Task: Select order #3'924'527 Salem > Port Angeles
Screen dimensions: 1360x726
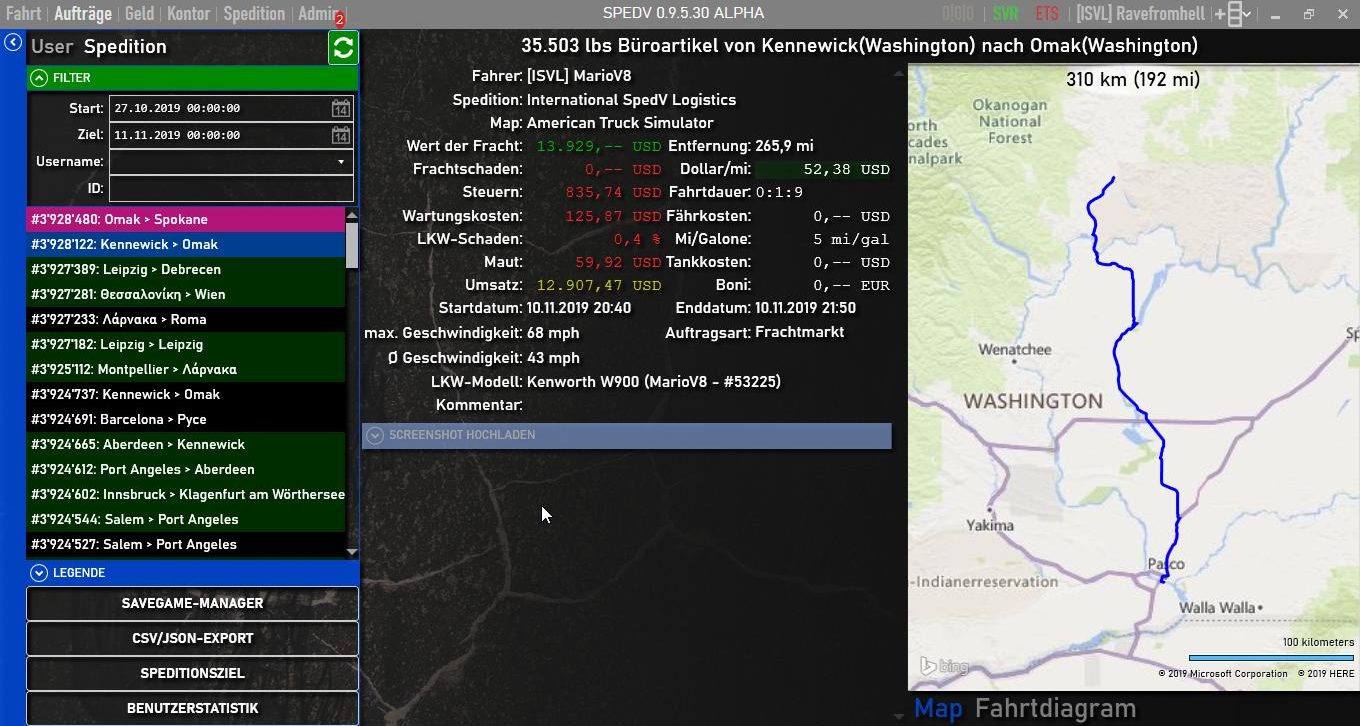Action: pyautogui.click(x=186, y=544)
